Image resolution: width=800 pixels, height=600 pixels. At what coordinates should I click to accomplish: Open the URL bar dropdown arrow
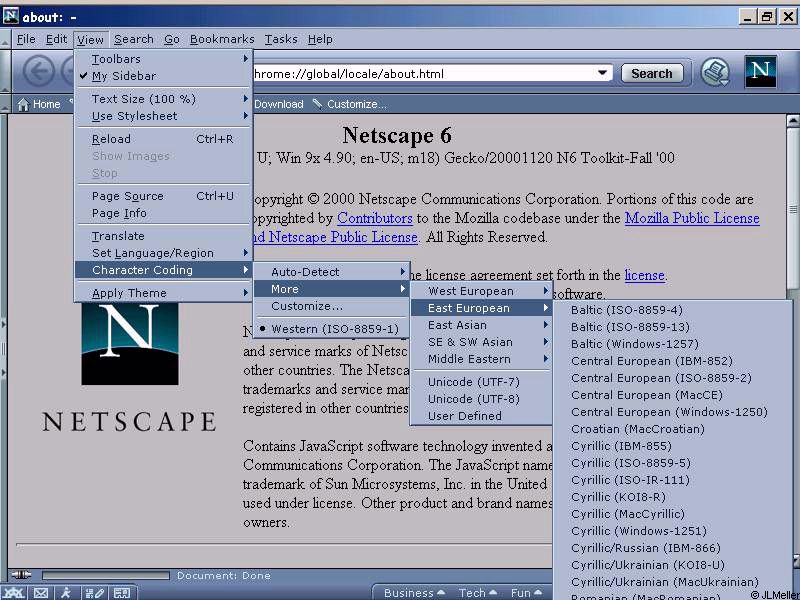click(603, 73)
